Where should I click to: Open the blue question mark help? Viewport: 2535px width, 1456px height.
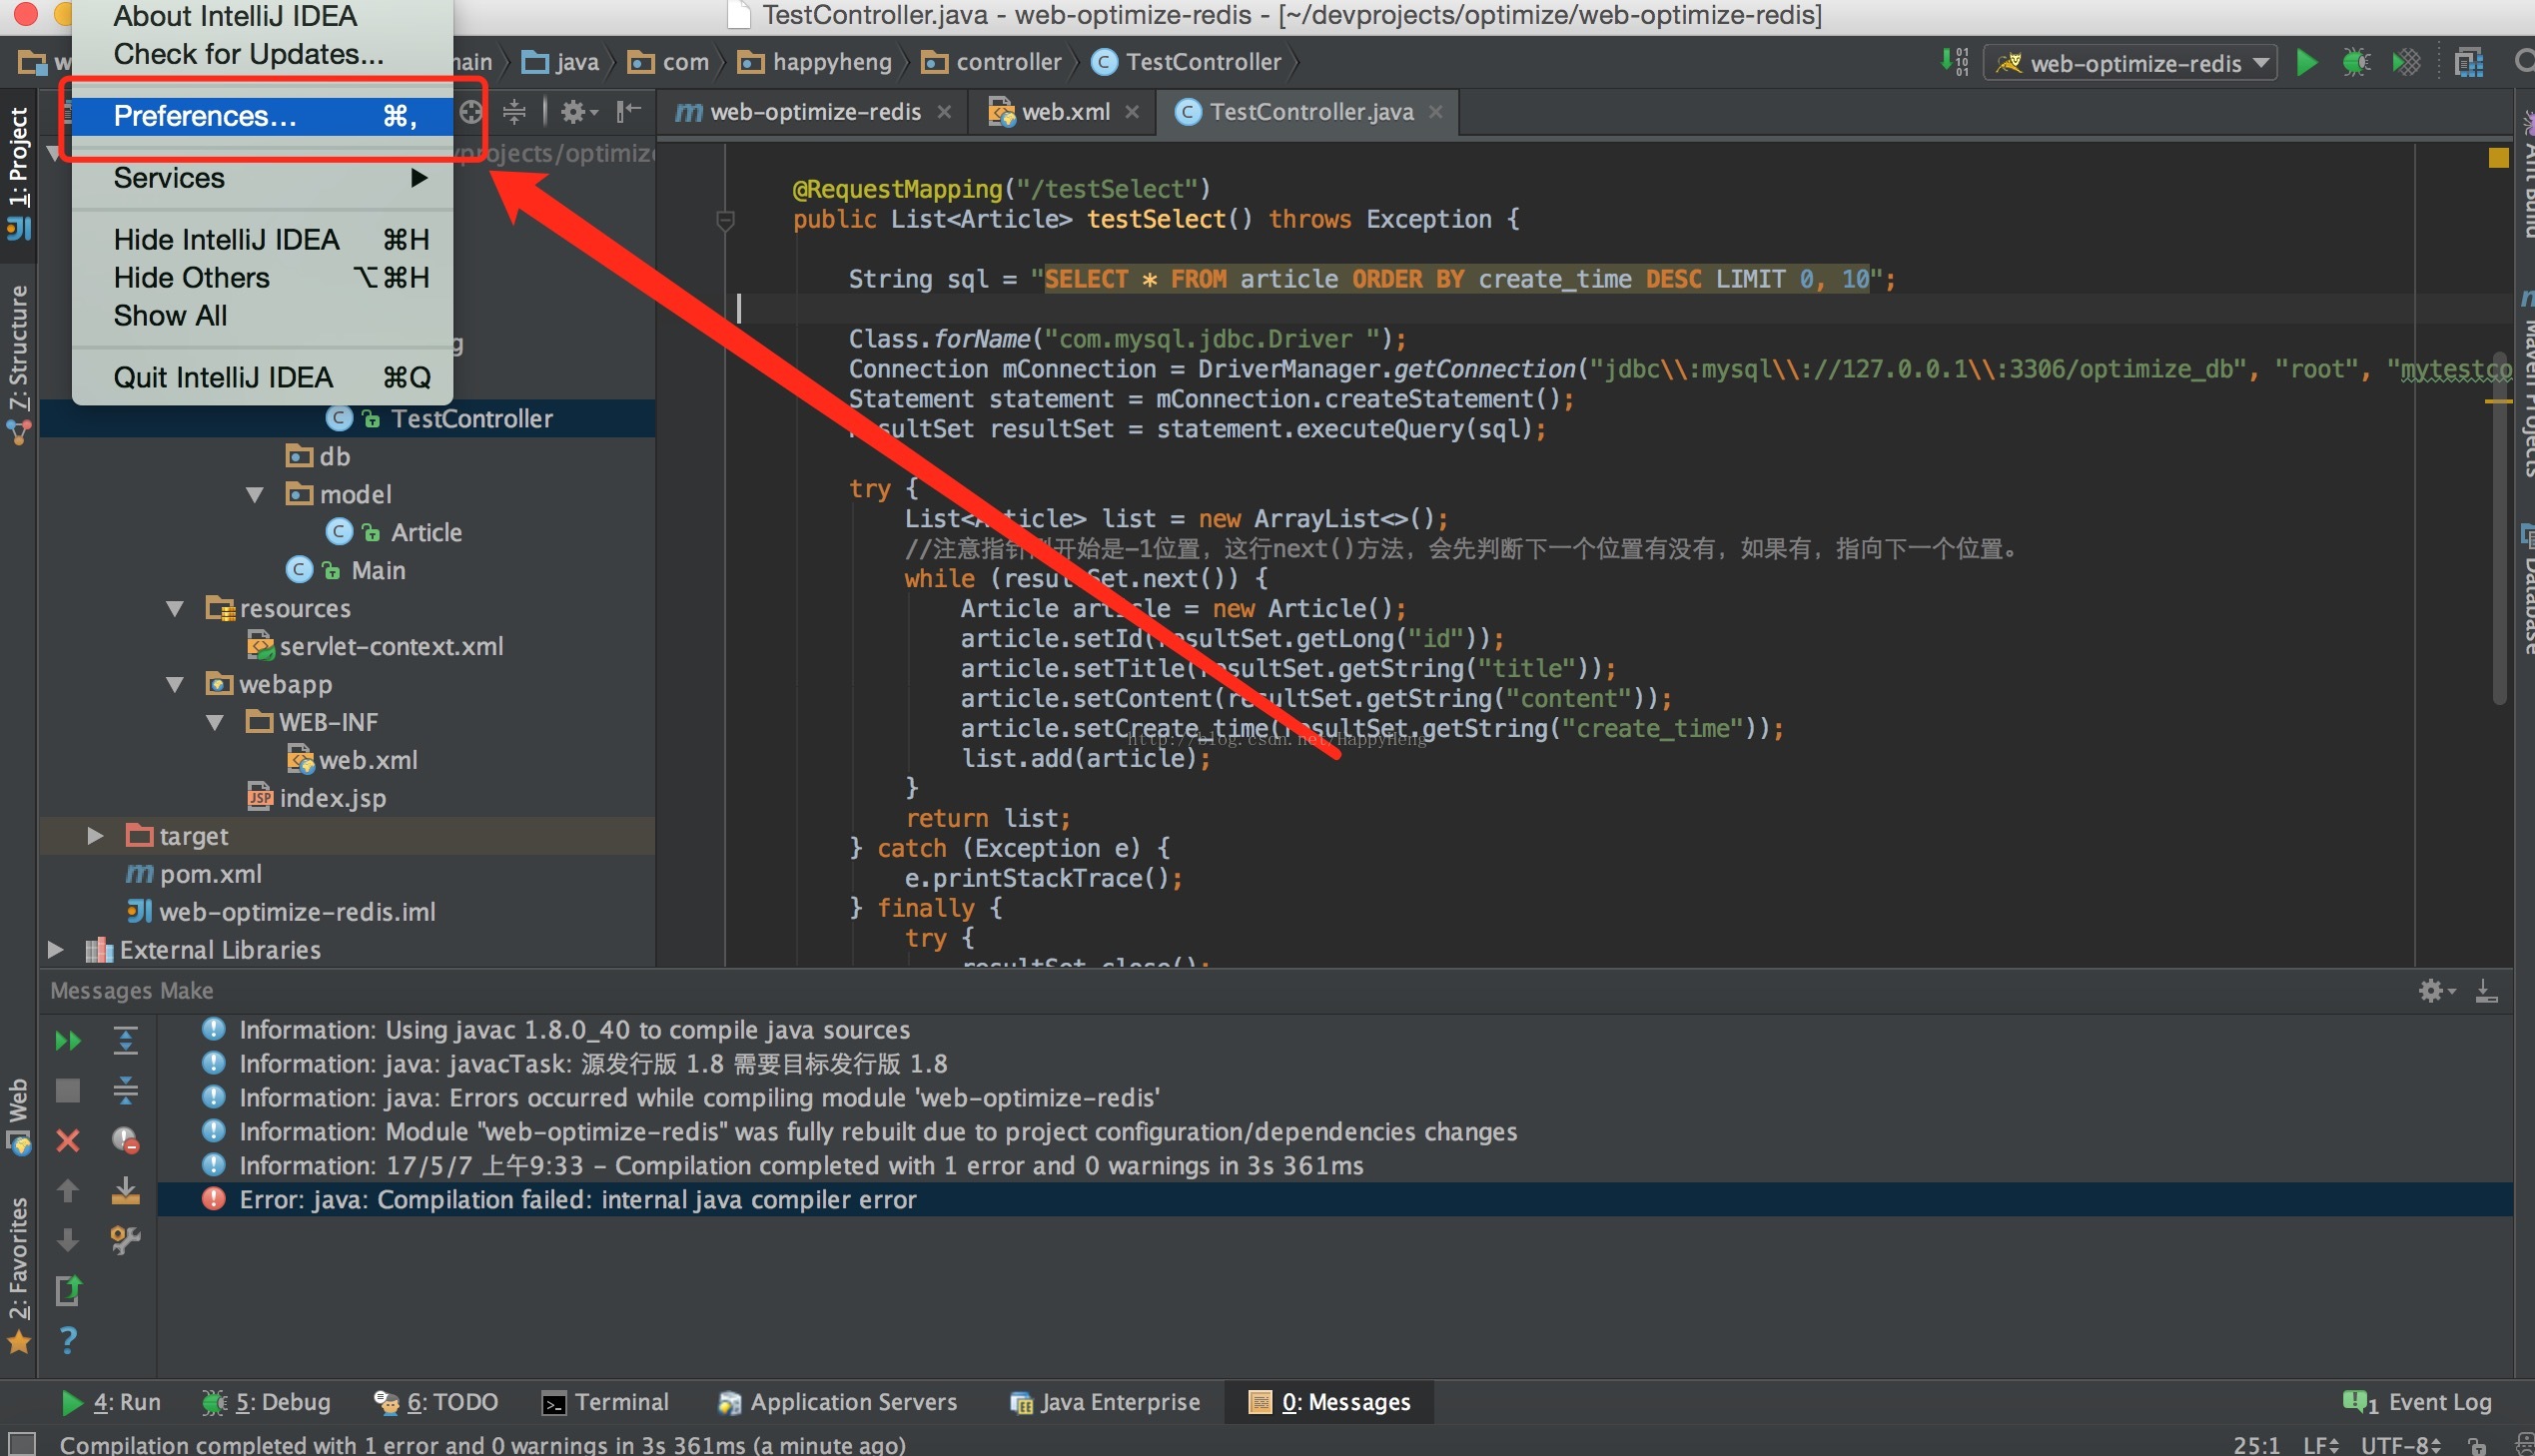coord(67,1340)
